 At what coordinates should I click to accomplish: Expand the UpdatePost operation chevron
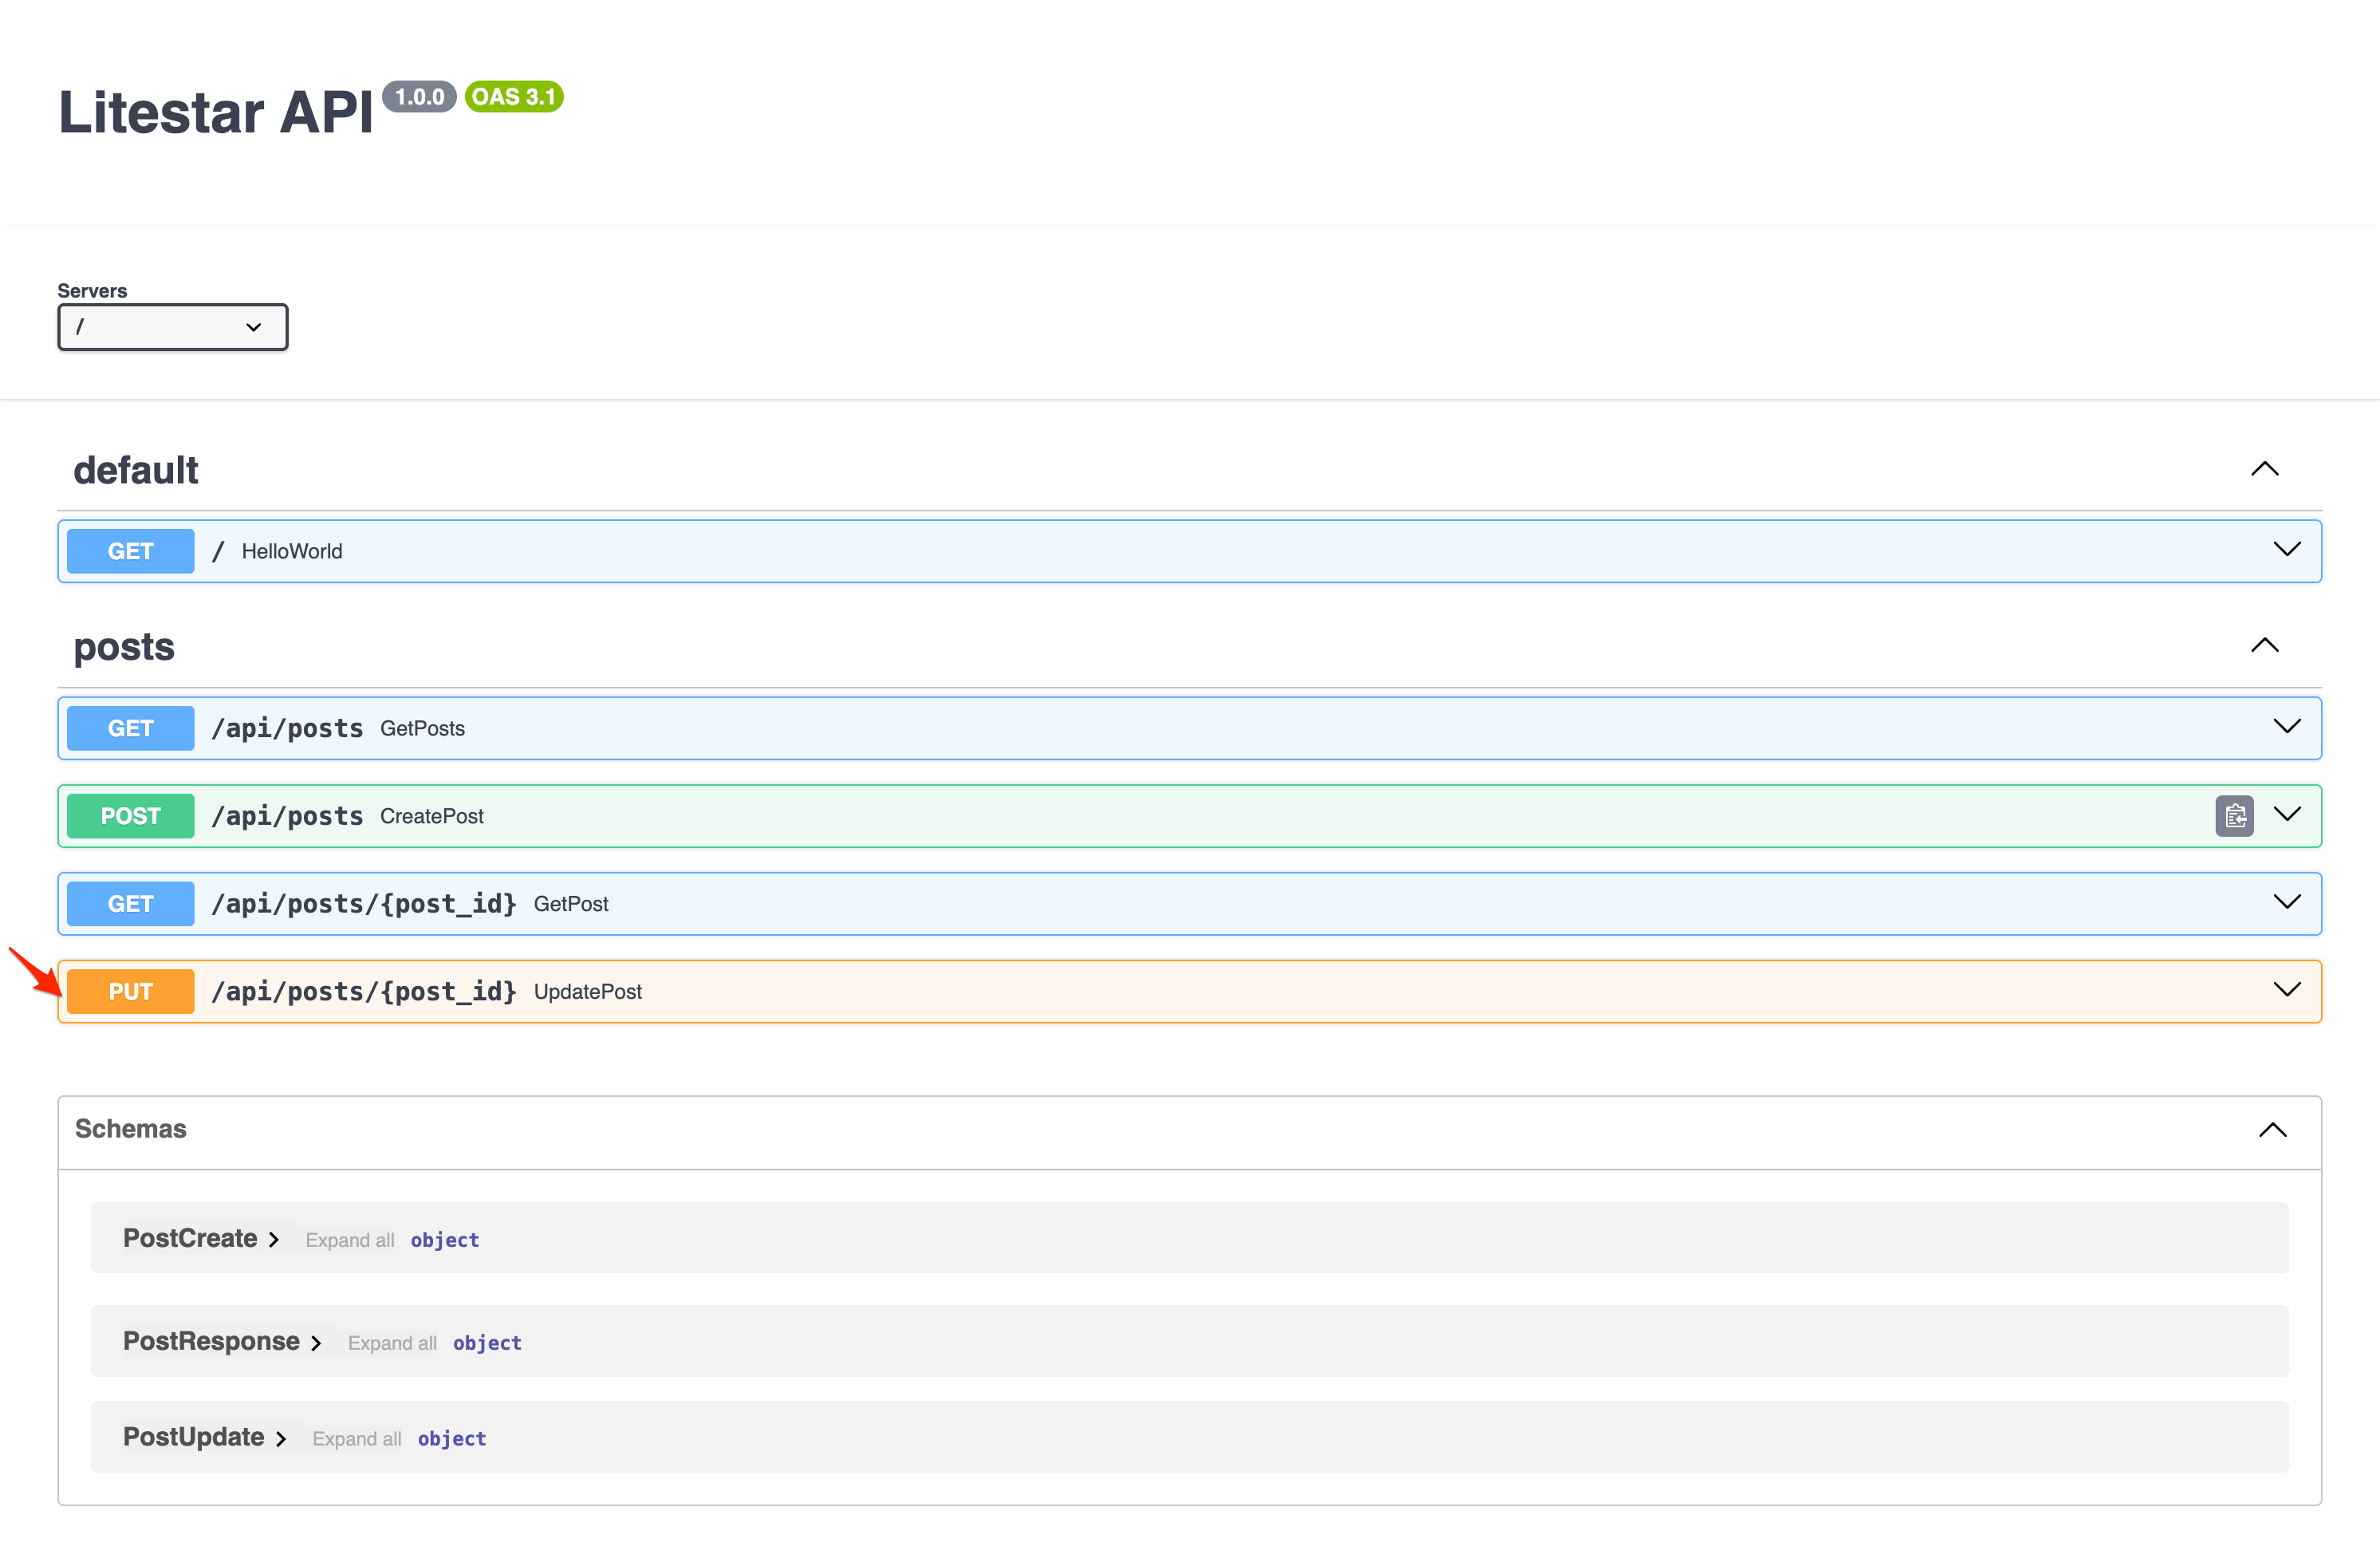tap(2287, 990)
